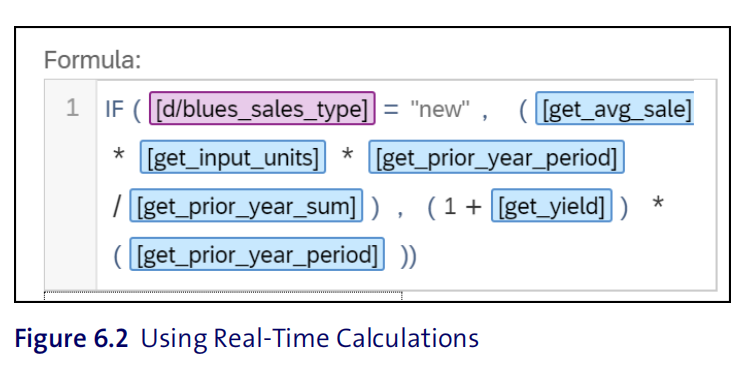The width and height of the screenshot is (751, 370).
Task: Click the asterisk before get_input_units
Action: [118, 156]
